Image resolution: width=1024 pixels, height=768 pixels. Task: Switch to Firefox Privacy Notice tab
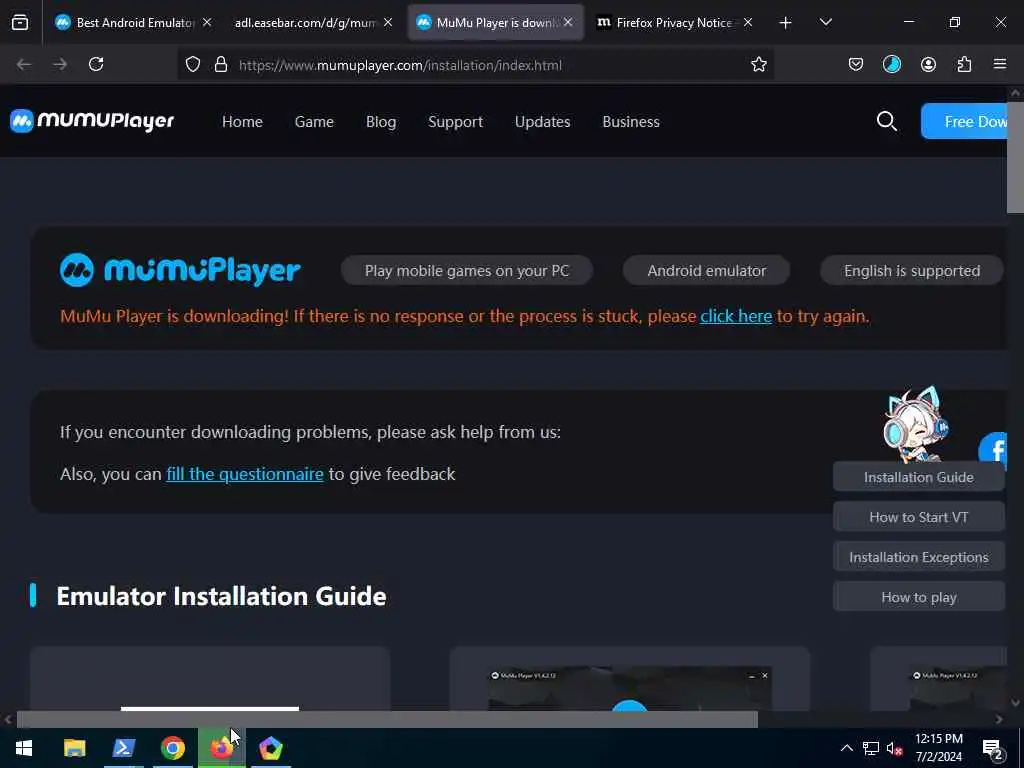pyautogui.click(x=673, y=23)
